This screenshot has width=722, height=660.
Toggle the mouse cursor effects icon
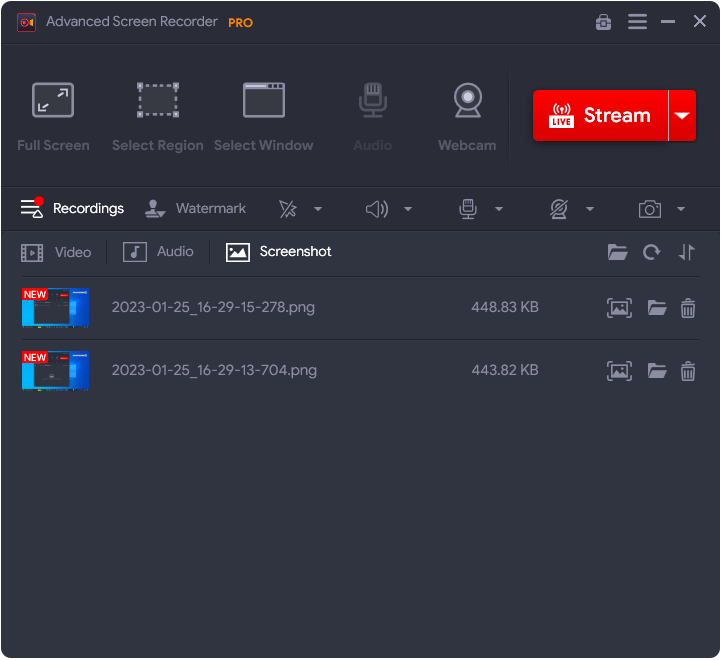click(x=288, y=209)
